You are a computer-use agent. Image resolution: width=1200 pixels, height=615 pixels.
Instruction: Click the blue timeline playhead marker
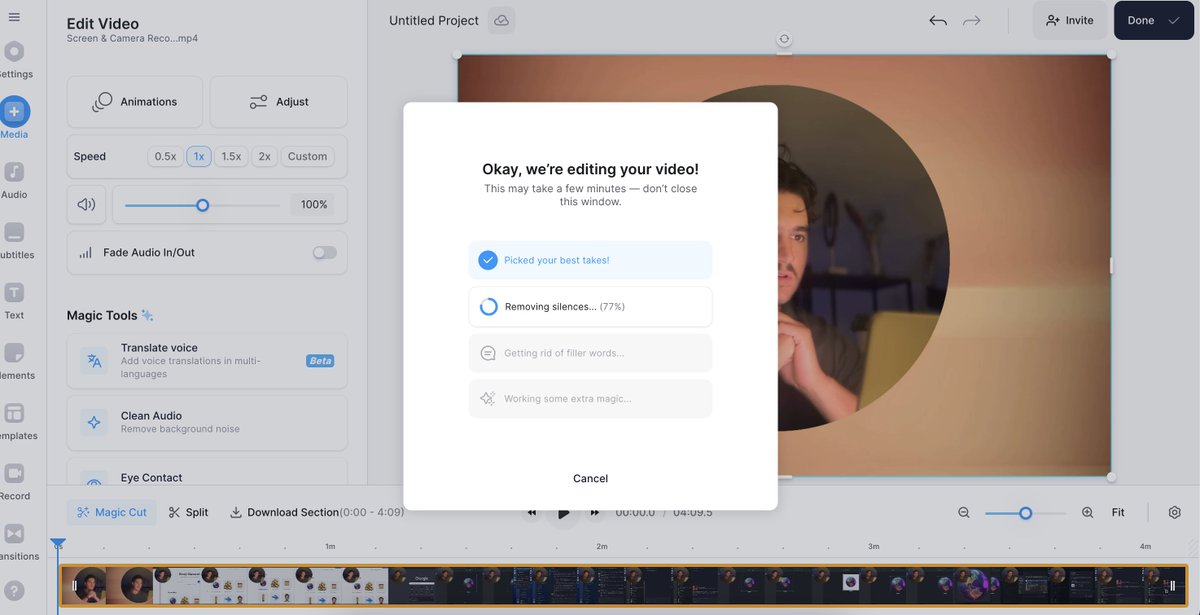pos(58,544)
